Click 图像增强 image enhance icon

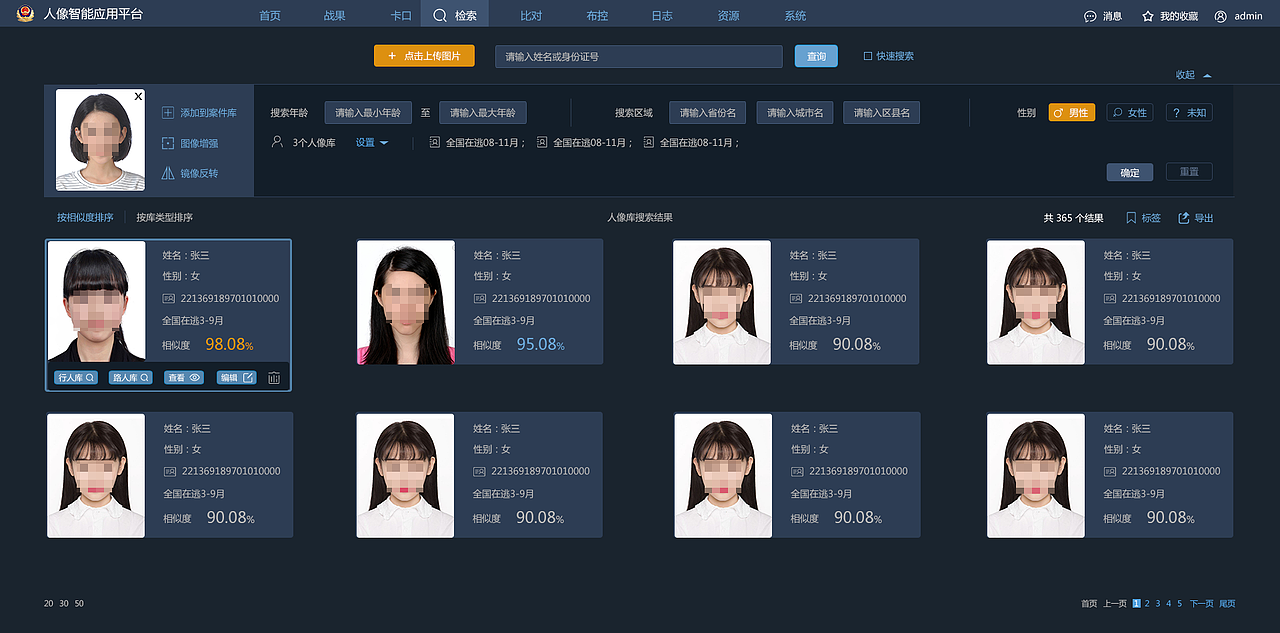168,143
